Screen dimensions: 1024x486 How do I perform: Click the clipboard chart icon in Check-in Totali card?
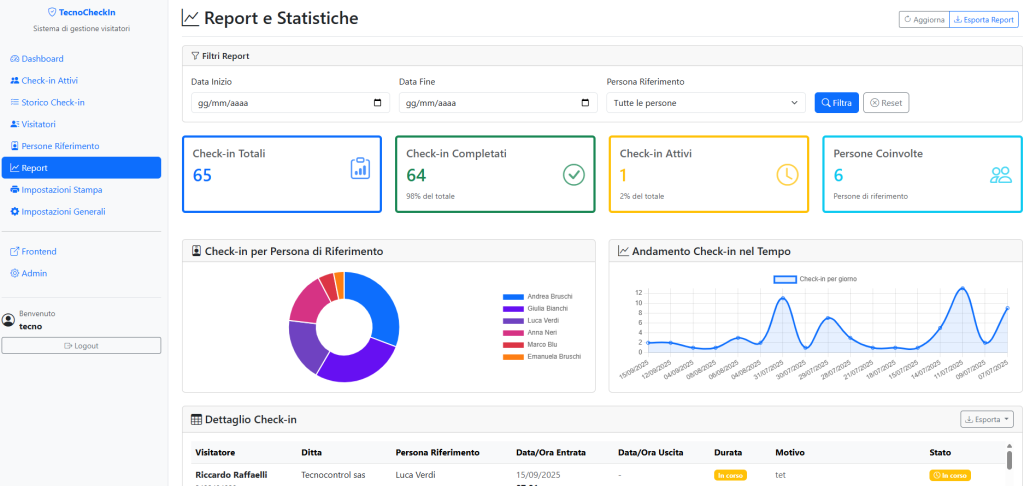(360, 169)
